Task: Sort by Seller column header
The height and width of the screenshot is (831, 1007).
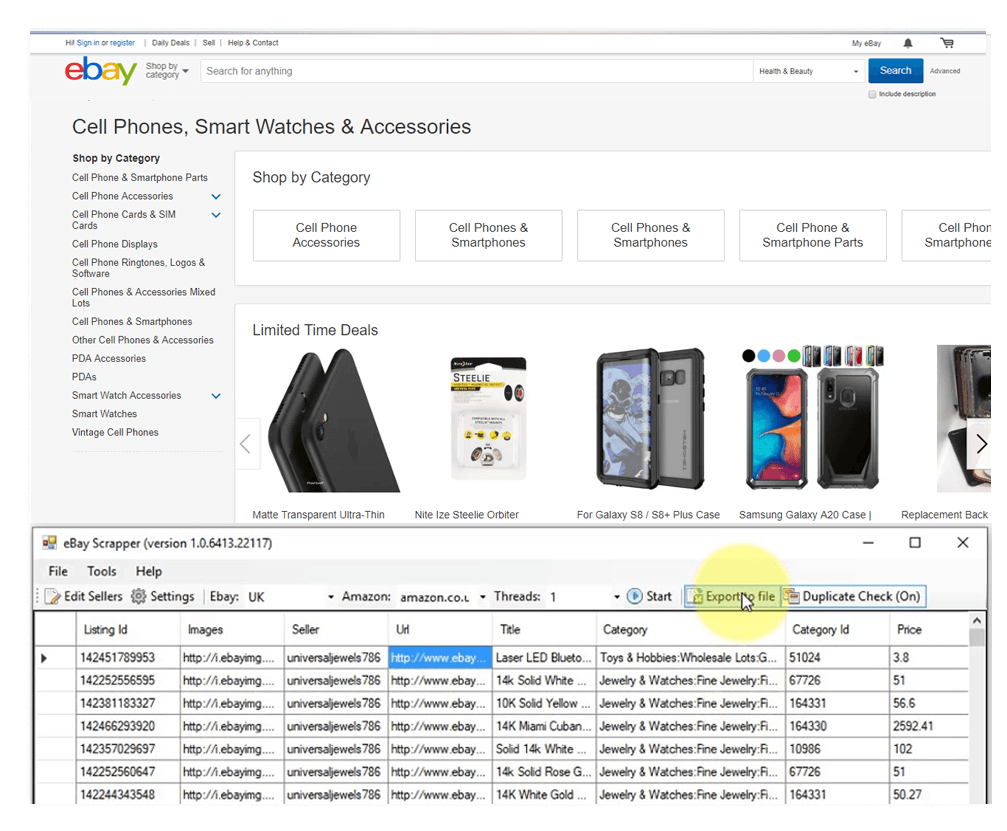Action: click(335, 629)
